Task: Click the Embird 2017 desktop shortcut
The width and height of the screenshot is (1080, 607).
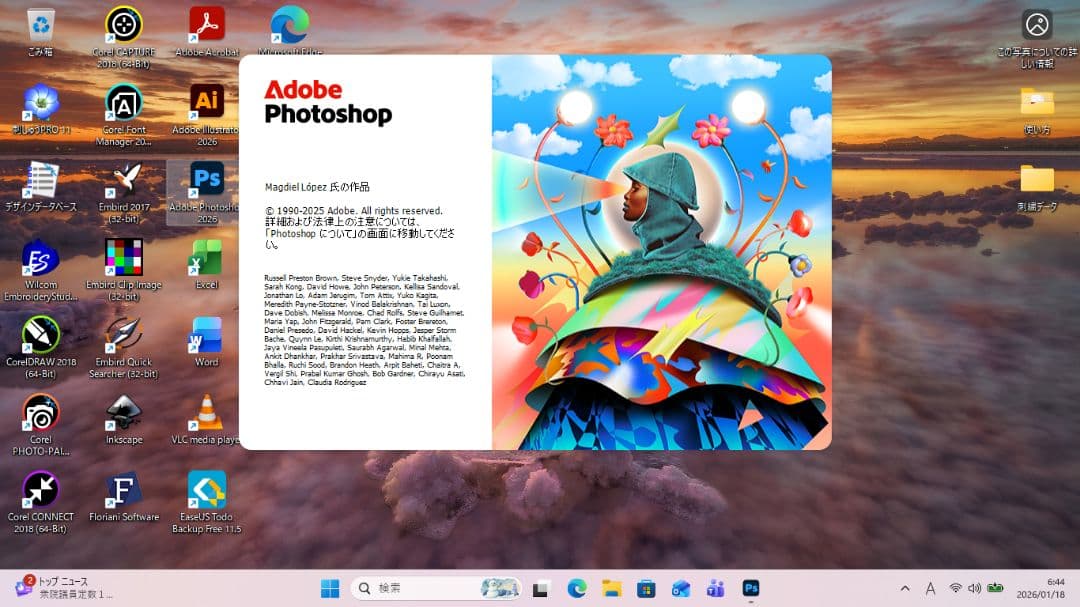Action: coord(124,180)
